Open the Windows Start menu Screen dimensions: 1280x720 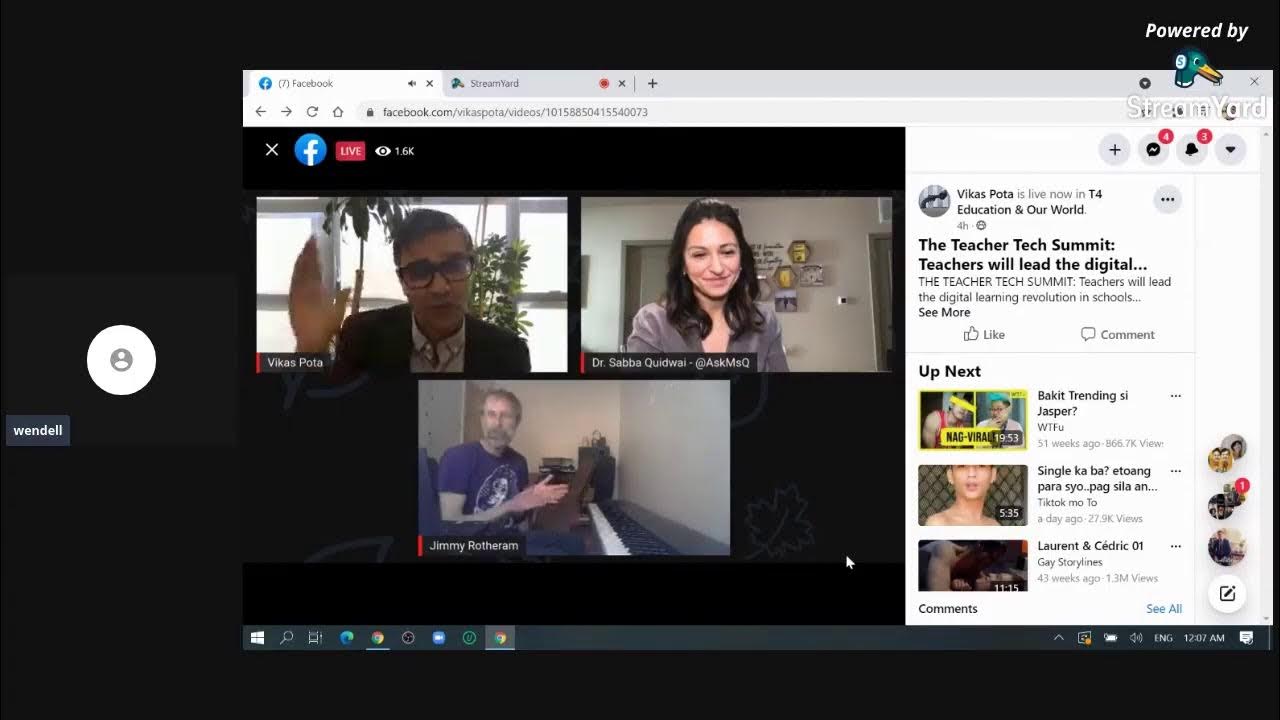257,638
